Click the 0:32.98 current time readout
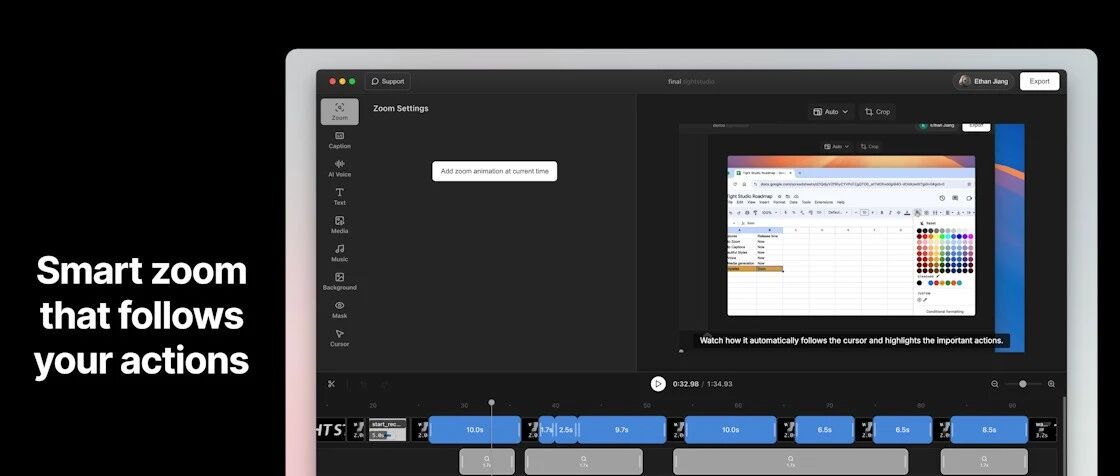The height and width of the screenshot is (476, 1120). coord(685,384)
